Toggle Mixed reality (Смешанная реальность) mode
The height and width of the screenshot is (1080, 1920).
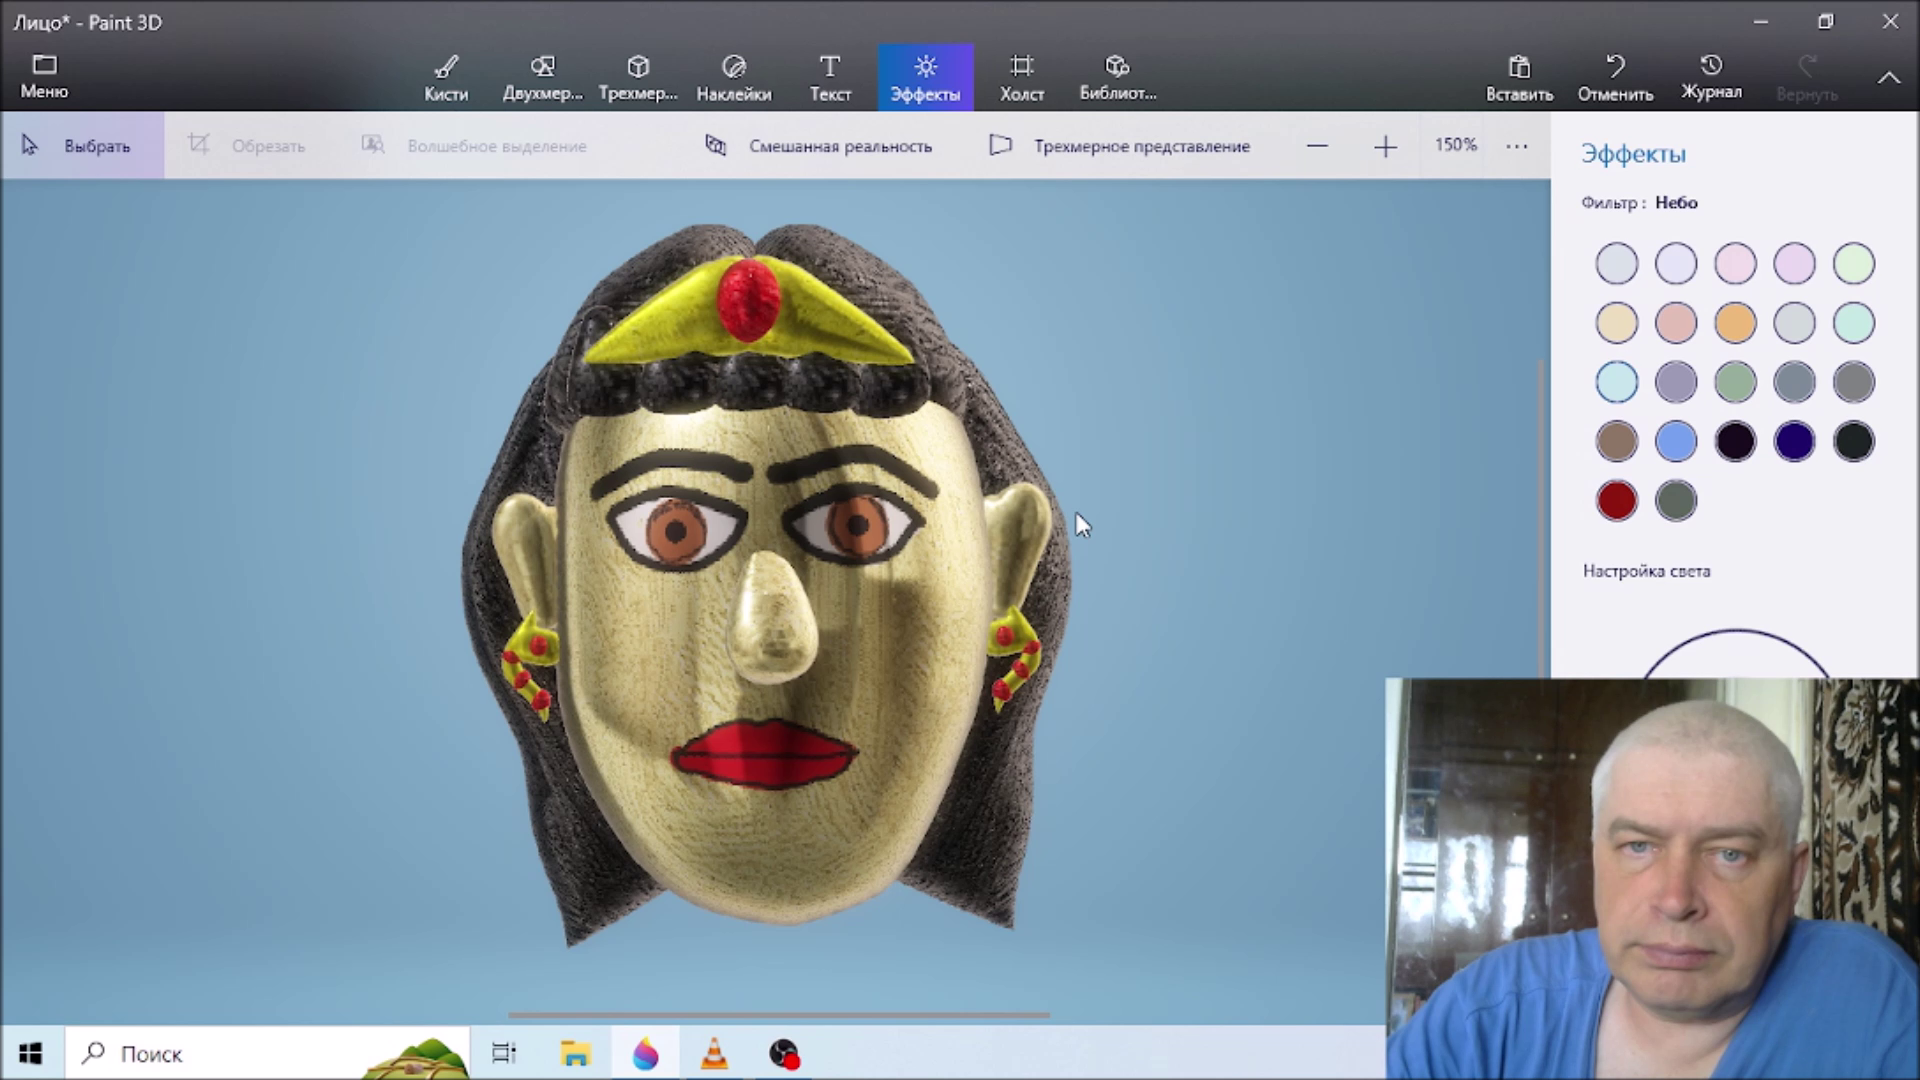click(x=819, y=146)
